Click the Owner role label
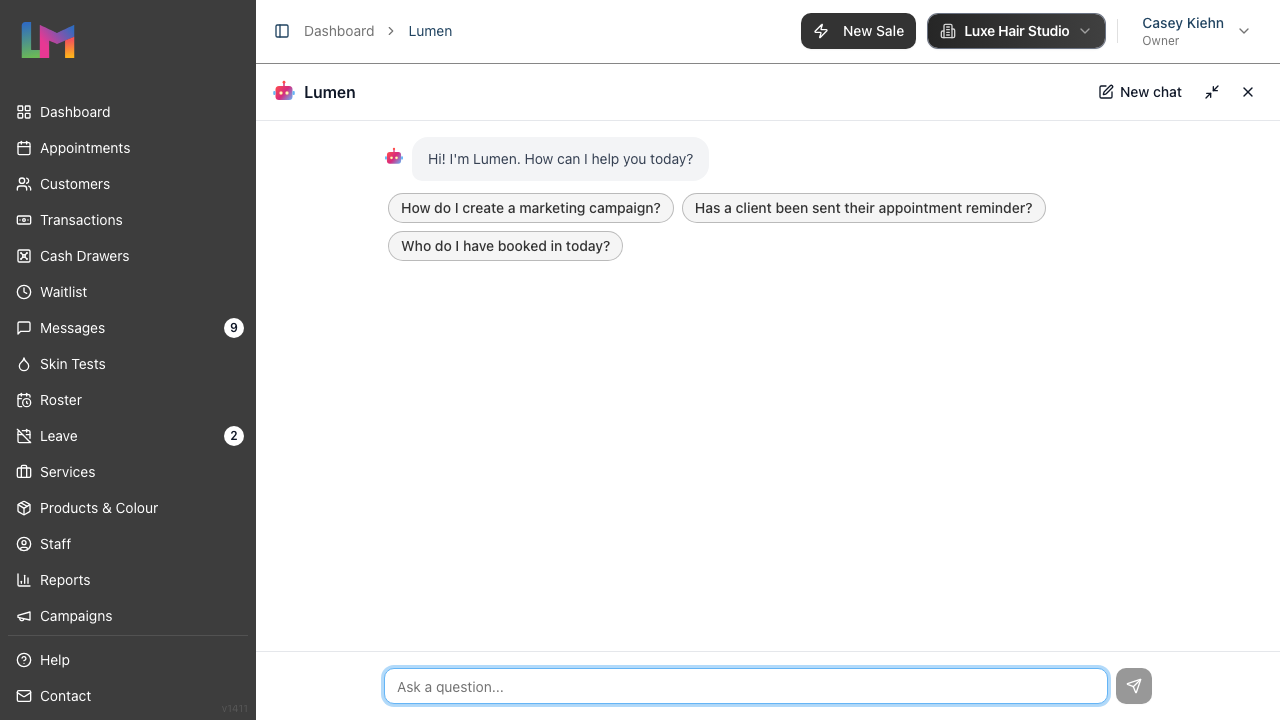The height and width of the screenshot is (720, 1280). [x=1161, y=41]
